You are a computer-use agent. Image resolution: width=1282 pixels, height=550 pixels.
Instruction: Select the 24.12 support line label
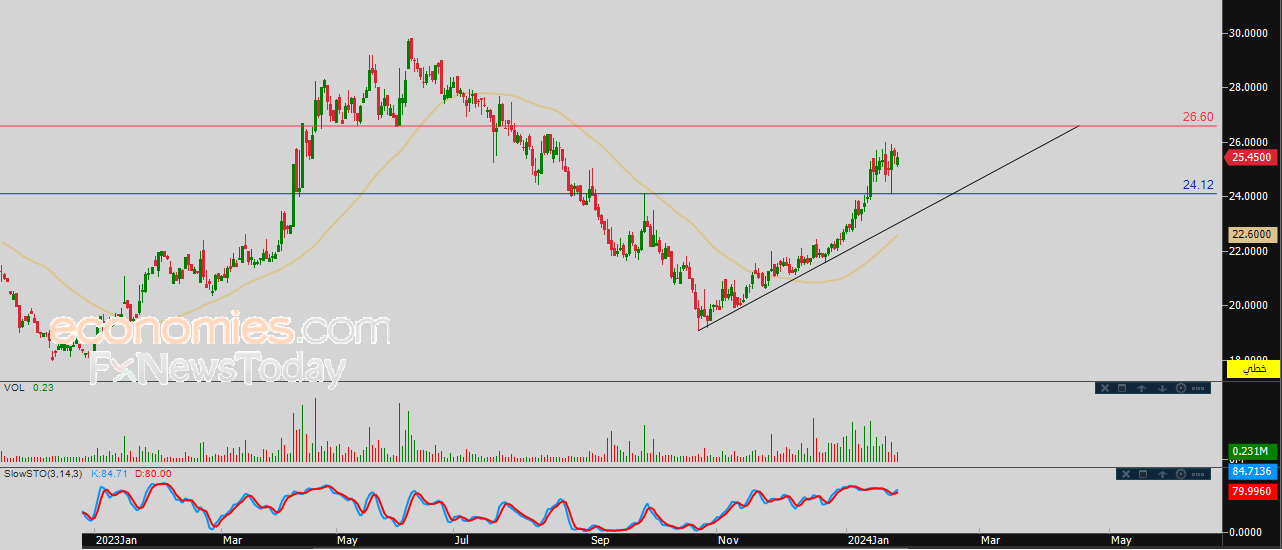[1197, 184]
